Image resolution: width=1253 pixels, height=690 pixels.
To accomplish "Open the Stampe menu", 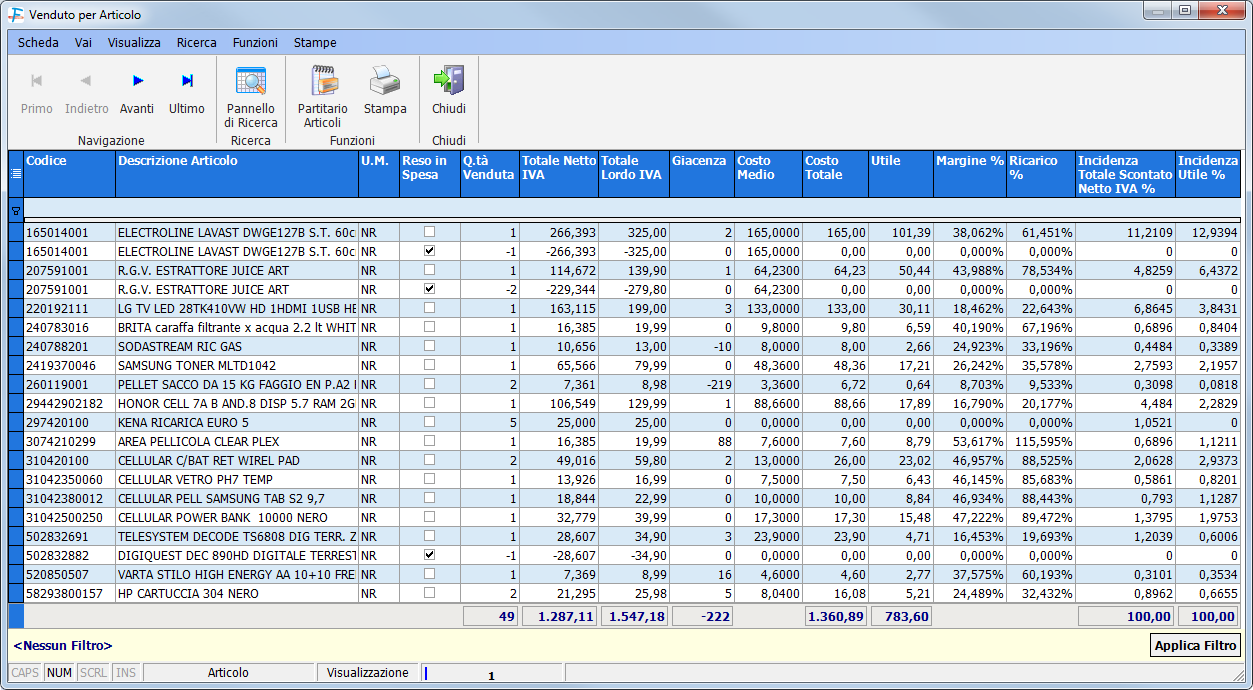I will click(315, 43).
